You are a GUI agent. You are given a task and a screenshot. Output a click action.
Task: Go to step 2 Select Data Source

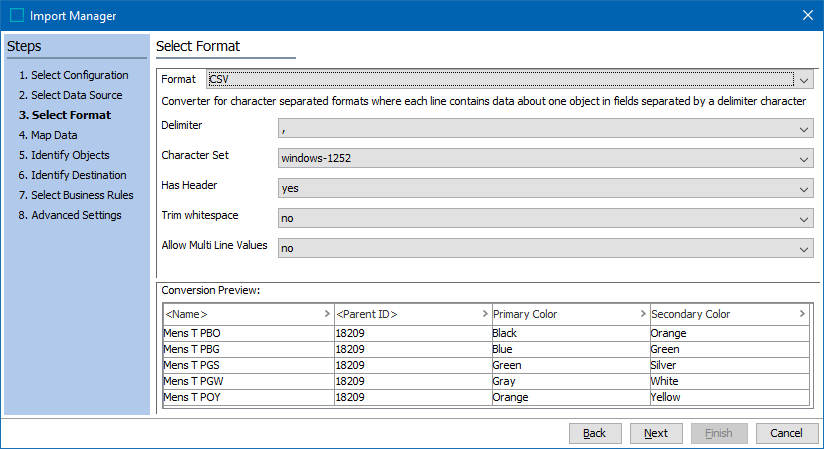pos(70,95)
